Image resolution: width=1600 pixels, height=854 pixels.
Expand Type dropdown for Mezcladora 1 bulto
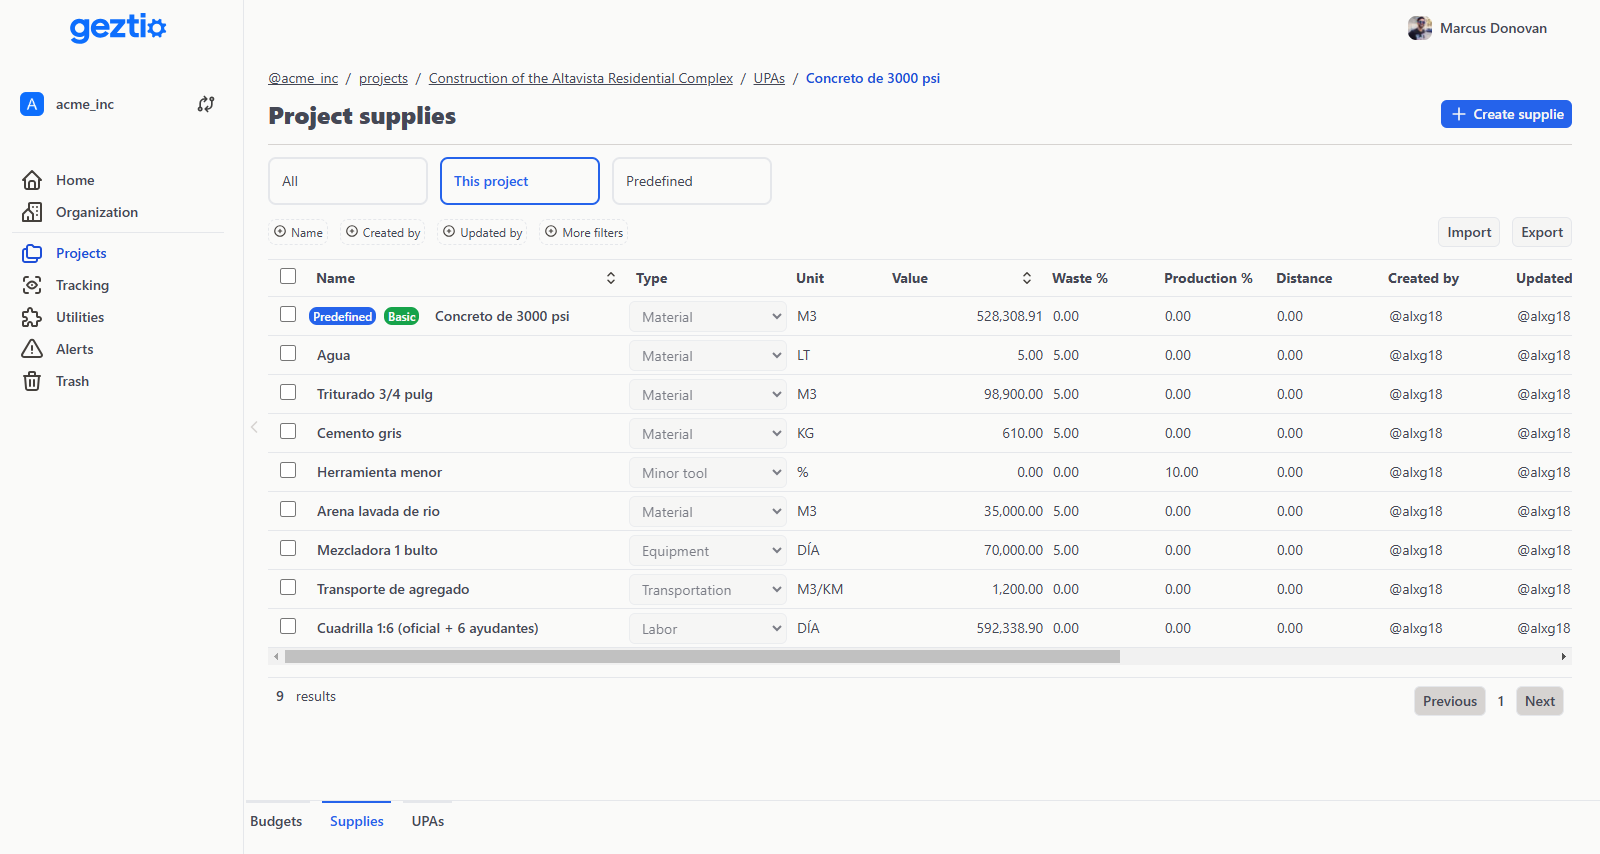pos(707,551)
